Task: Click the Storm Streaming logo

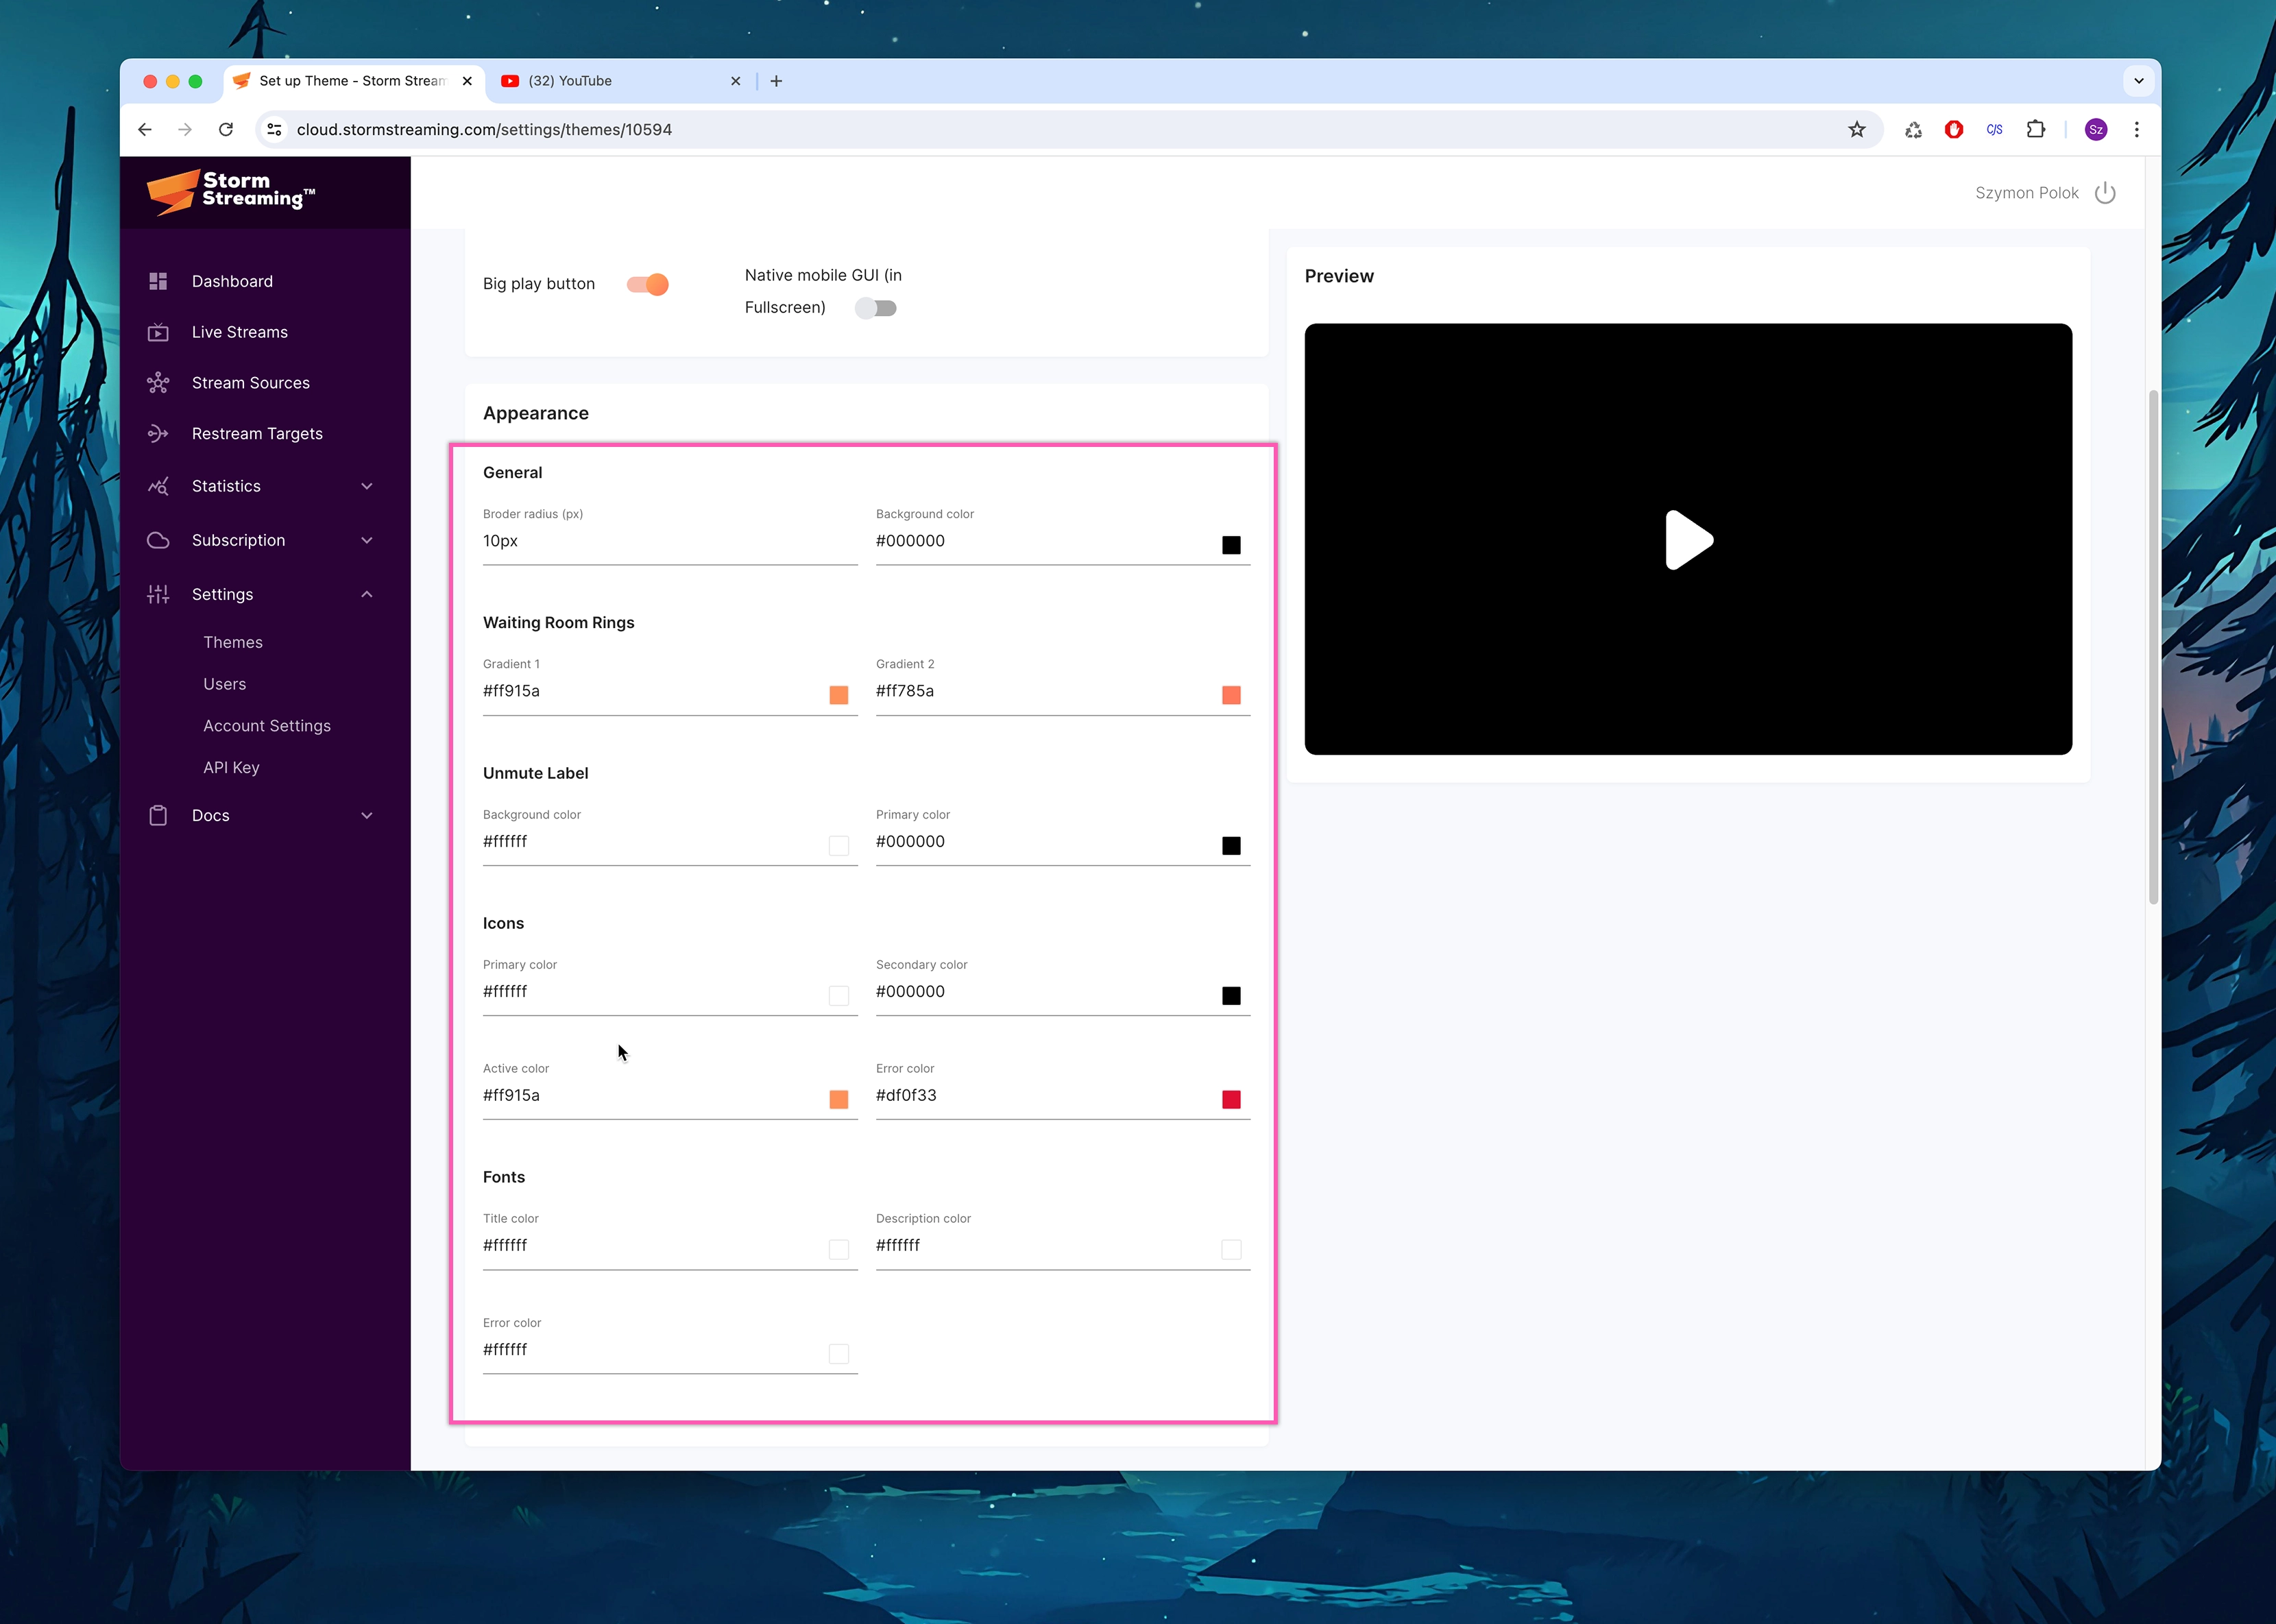Action: point(229,192)
